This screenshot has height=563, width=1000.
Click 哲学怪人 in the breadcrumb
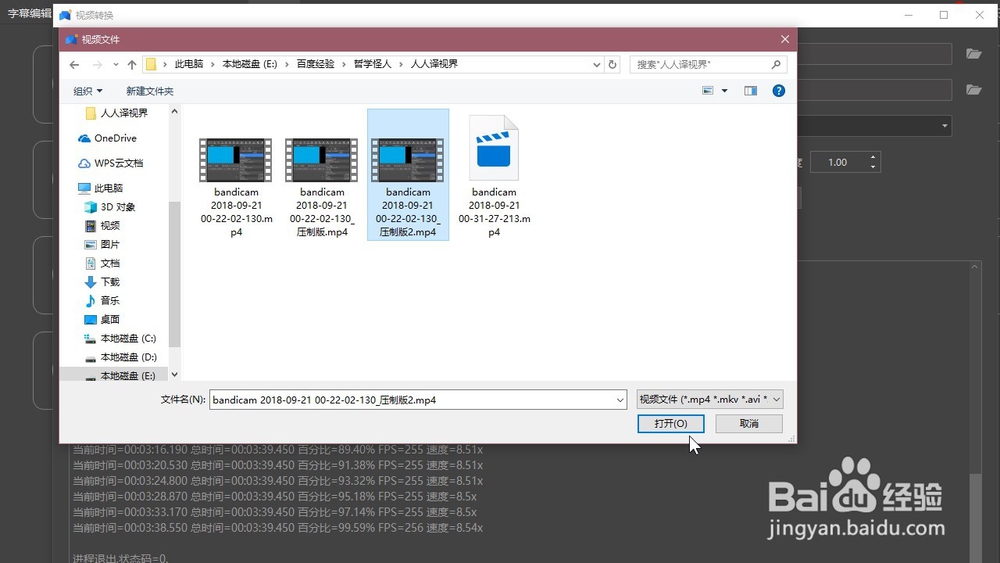click(372, 64)
